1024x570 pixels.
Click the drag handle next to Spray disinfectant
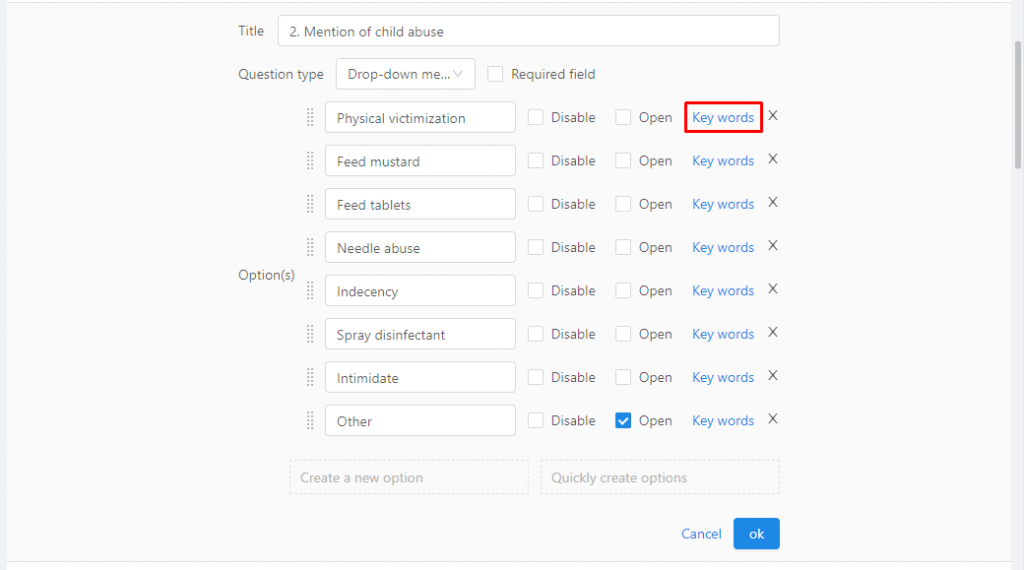click(x=310, y=334)
